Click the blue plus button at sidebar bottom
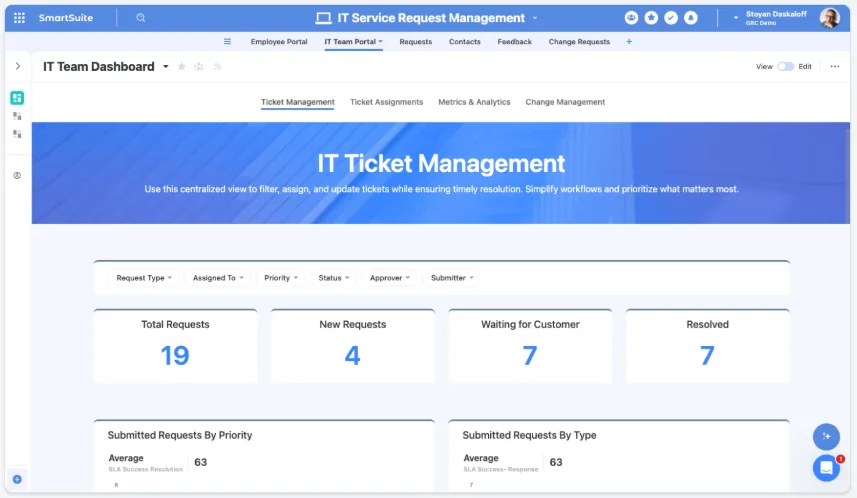 17,479
